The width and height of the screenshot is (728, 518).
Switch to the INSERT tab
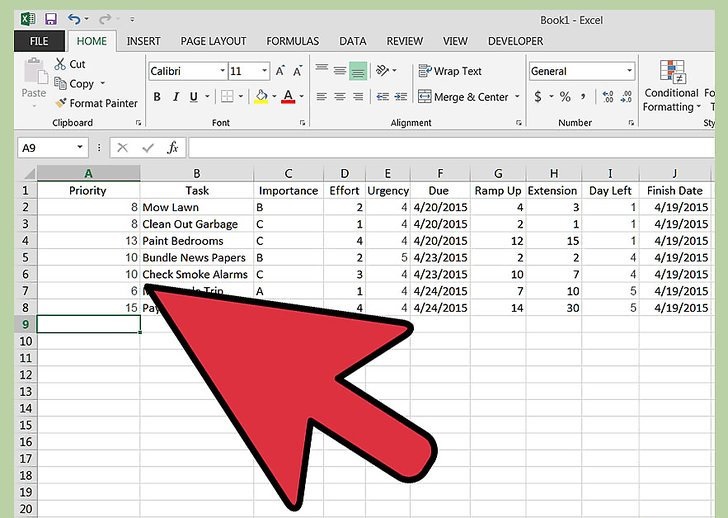pos(143,41)
